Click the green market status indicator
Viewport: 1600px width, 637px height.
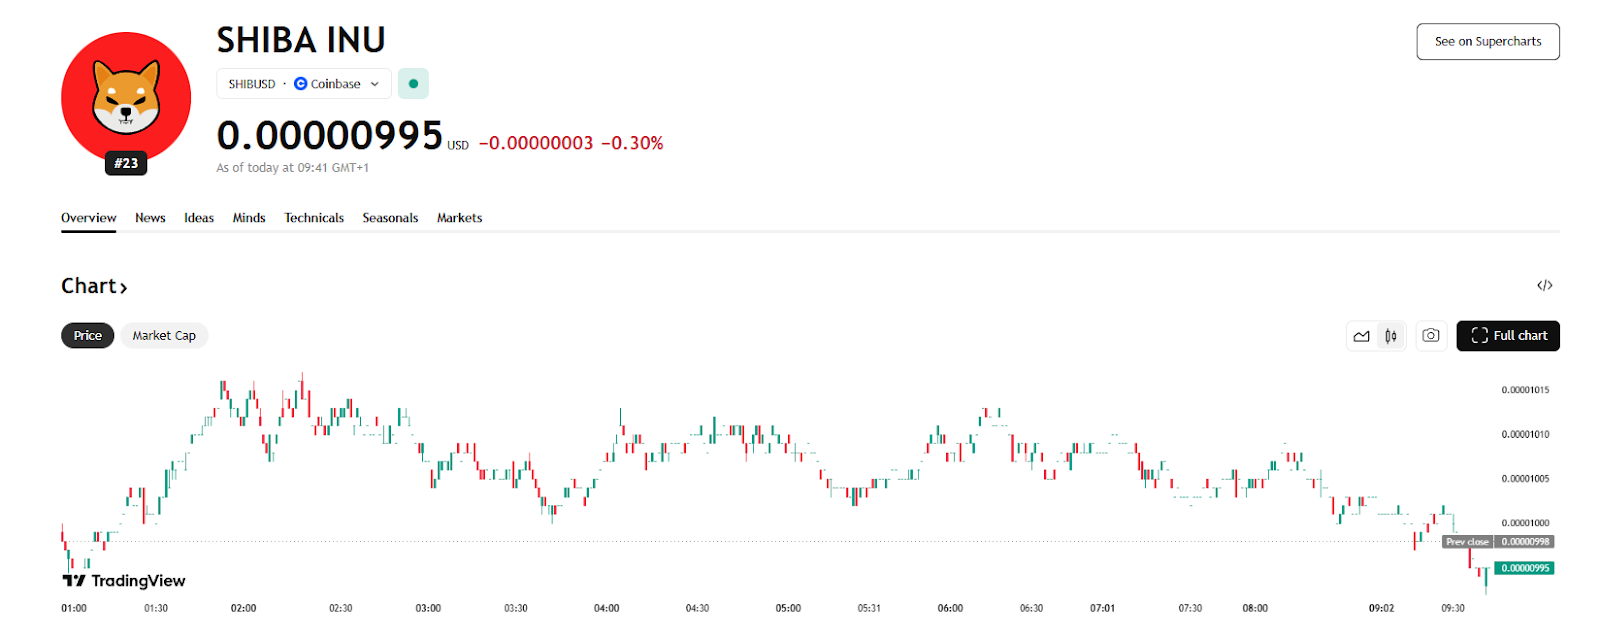(x=413, y=84)
